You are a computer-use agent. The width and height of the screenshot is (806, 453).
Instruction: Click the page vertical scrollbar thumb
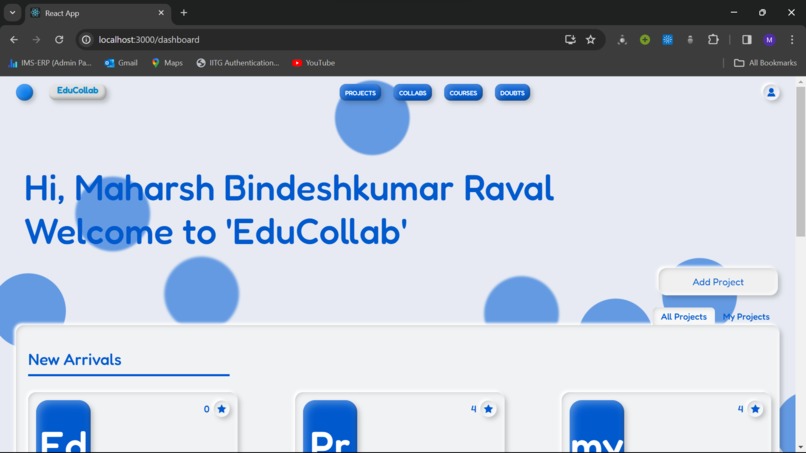tap(800, 161)
